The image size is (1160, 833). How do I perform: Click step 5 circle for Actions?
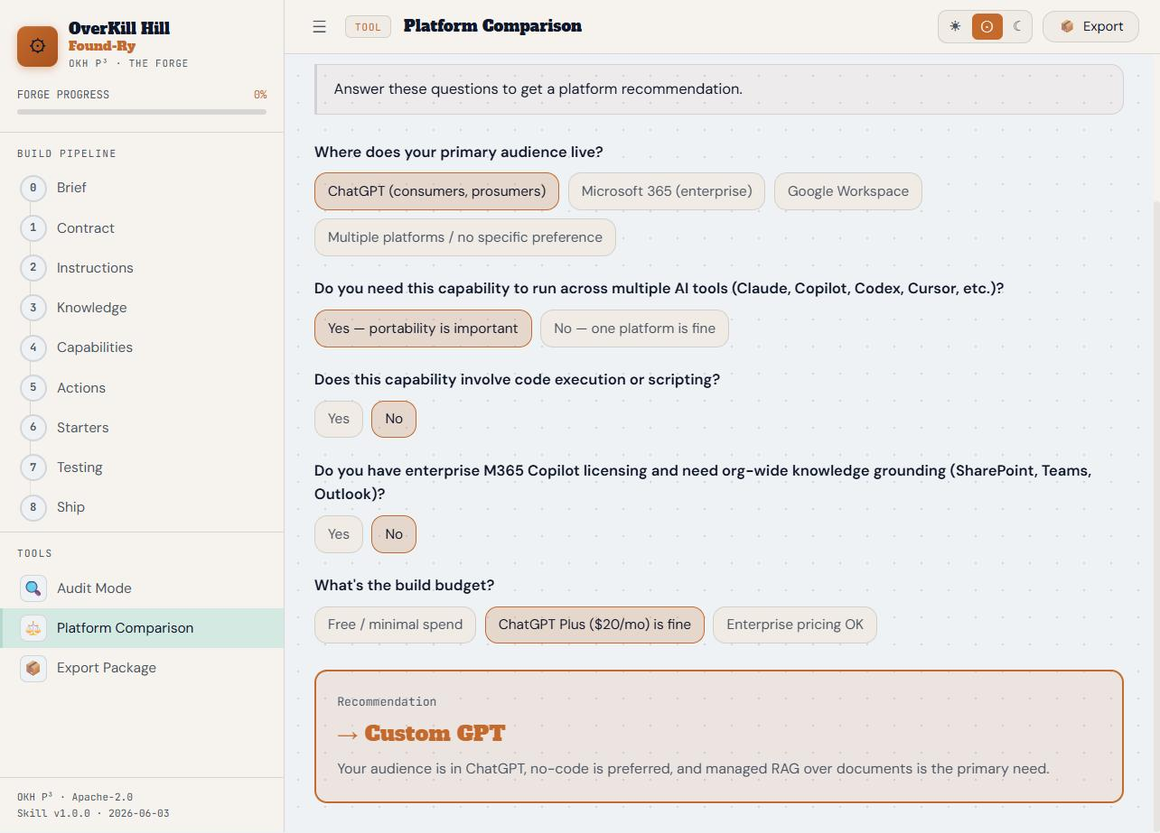(33, 388)
